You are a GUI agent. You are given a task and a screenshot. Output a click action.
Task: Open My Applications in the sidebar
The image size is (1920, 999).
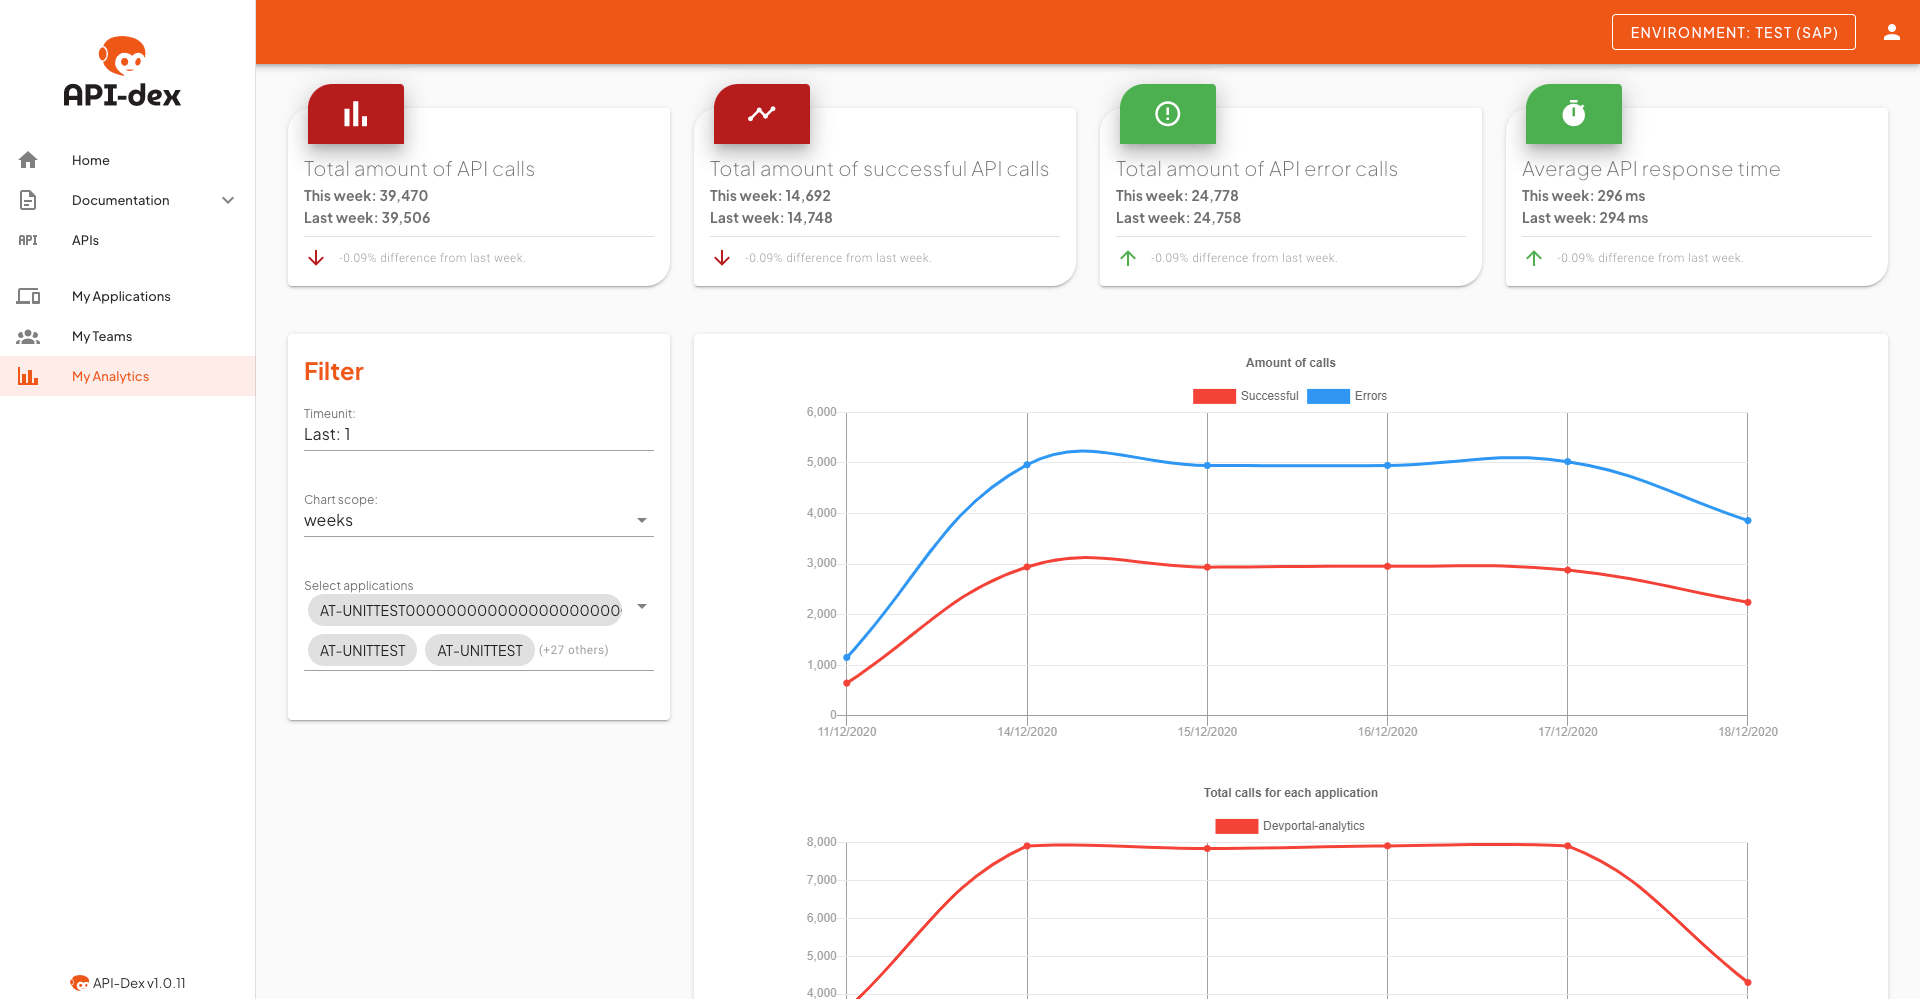point(128,296)
